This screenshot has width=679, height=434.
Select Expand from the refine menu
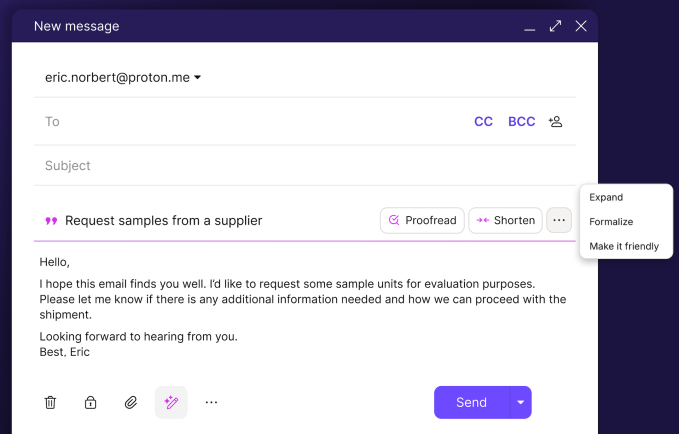click(606, 197)
